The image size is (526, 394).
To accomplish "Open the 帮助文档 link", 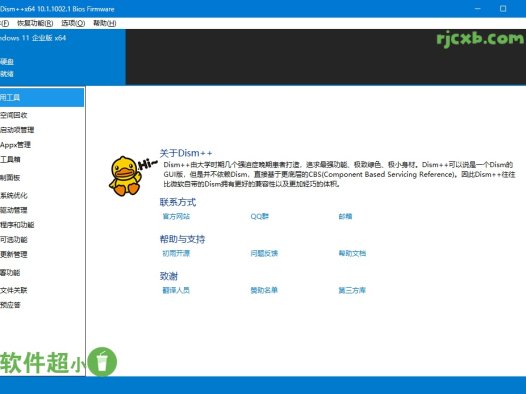I will [x=352, y=253].
